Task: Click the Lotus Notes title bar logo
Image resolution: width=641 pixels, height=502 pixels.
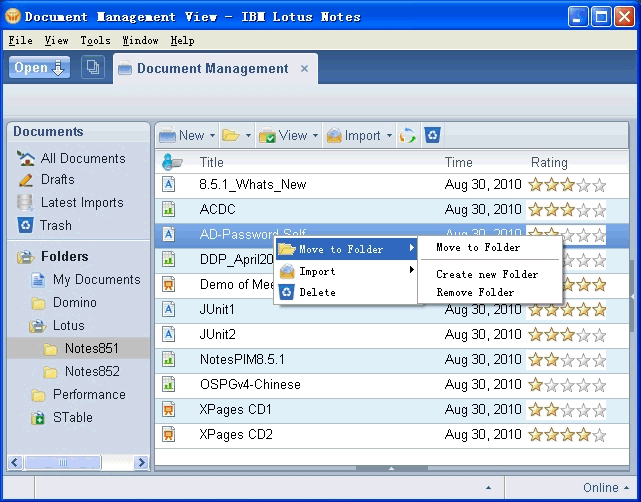Action: coord(13,16)
